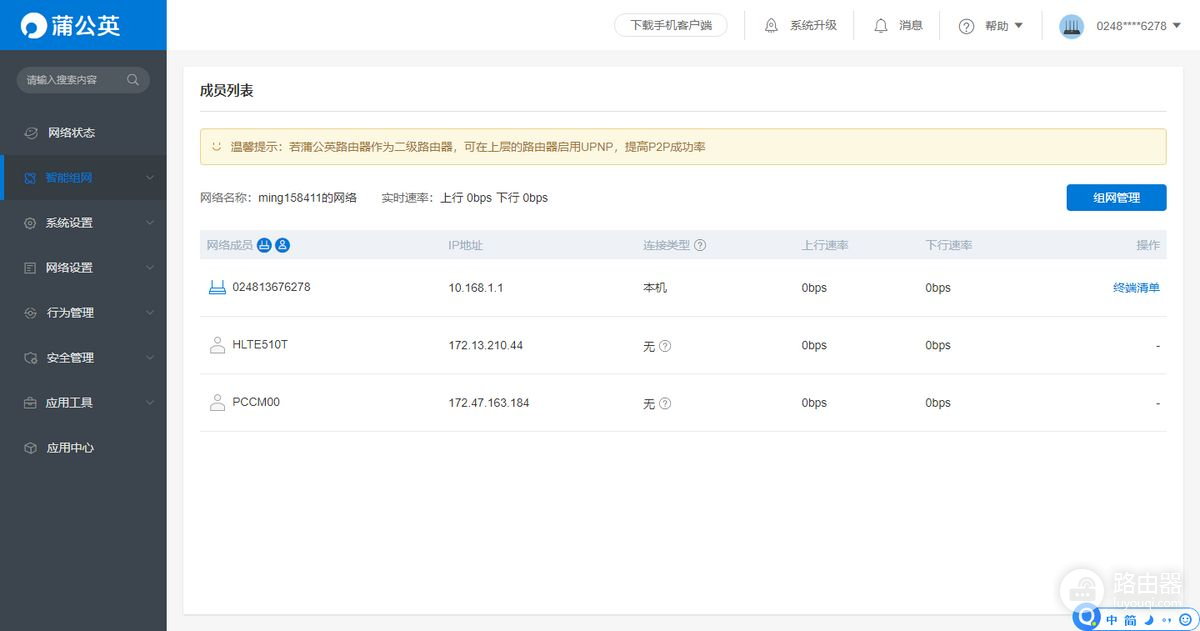Viewport: 1200px width, 631px height.
Task: Open the 终端清单 link
Action: tap(1136, 288)
